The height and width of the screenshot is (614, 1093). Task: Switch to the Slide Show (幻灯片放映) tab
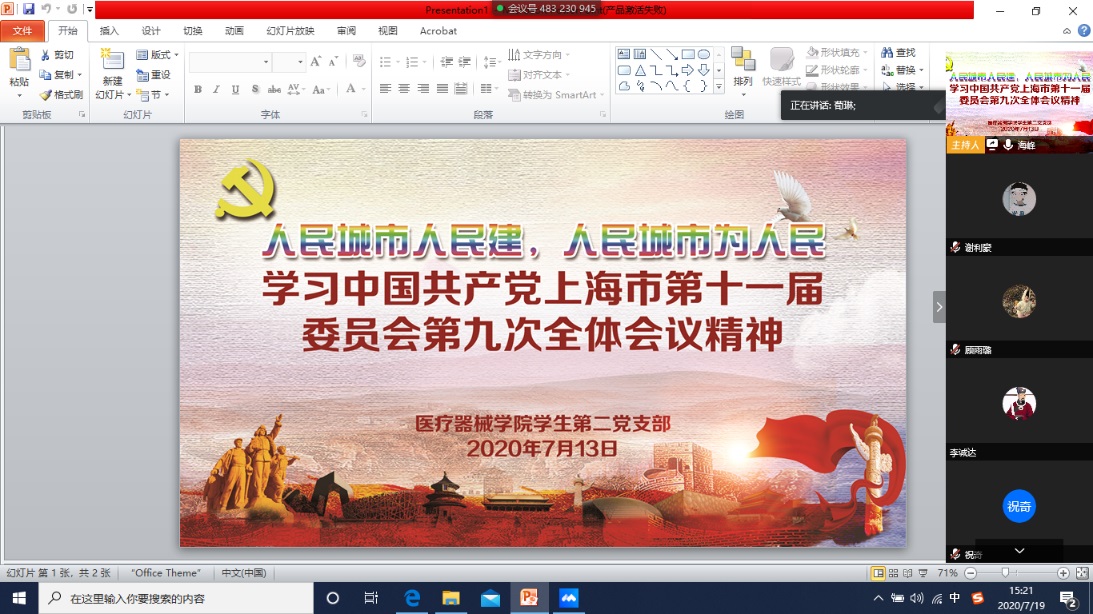click(290, 31)
